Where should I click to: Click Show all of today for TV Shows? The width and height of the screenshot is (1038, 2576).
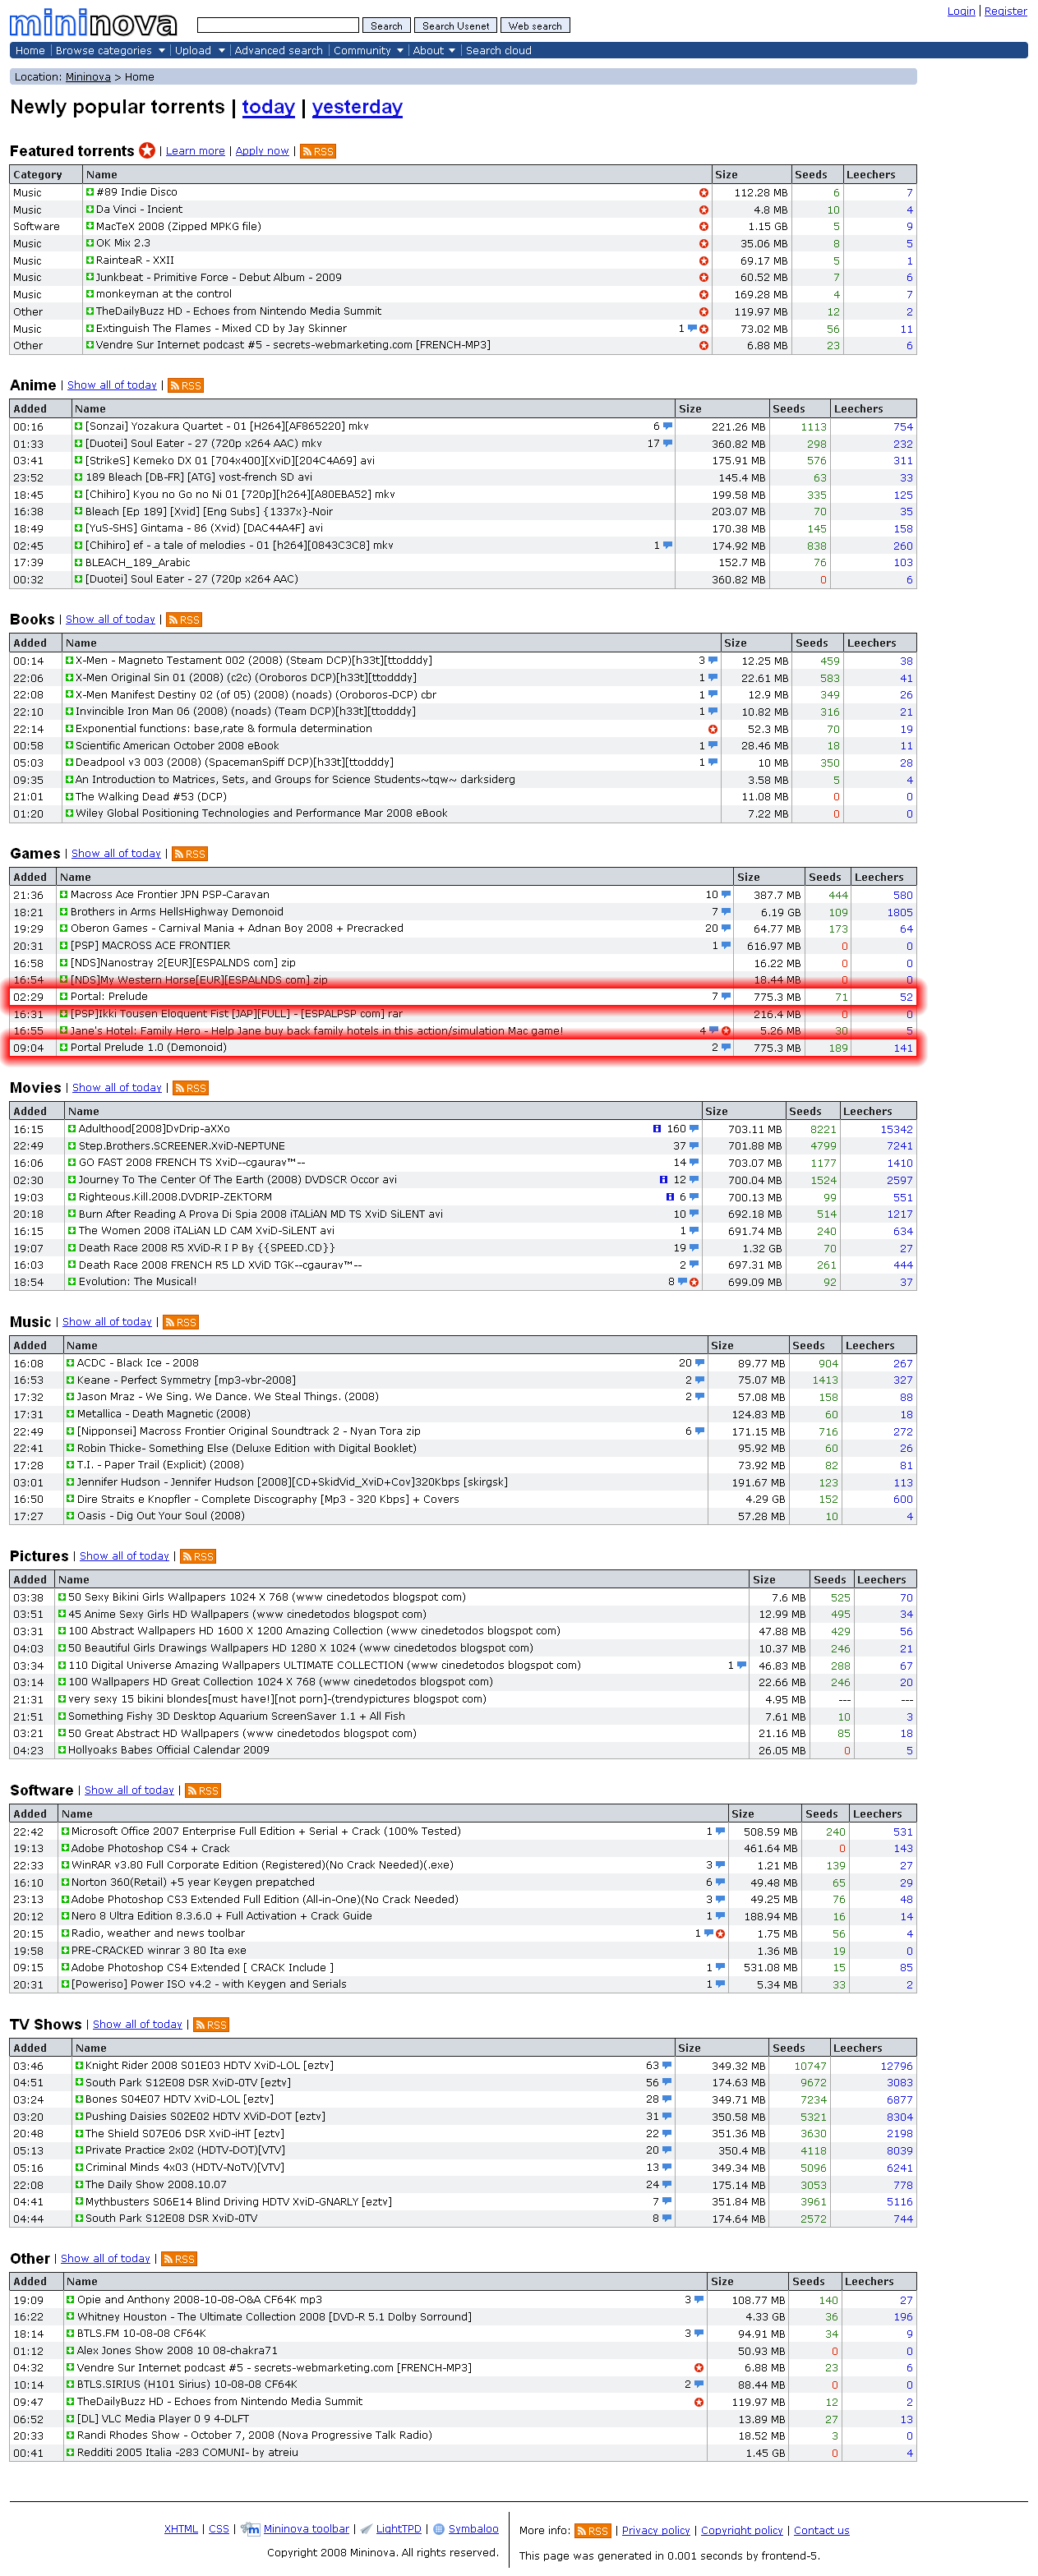[138, 2024]
